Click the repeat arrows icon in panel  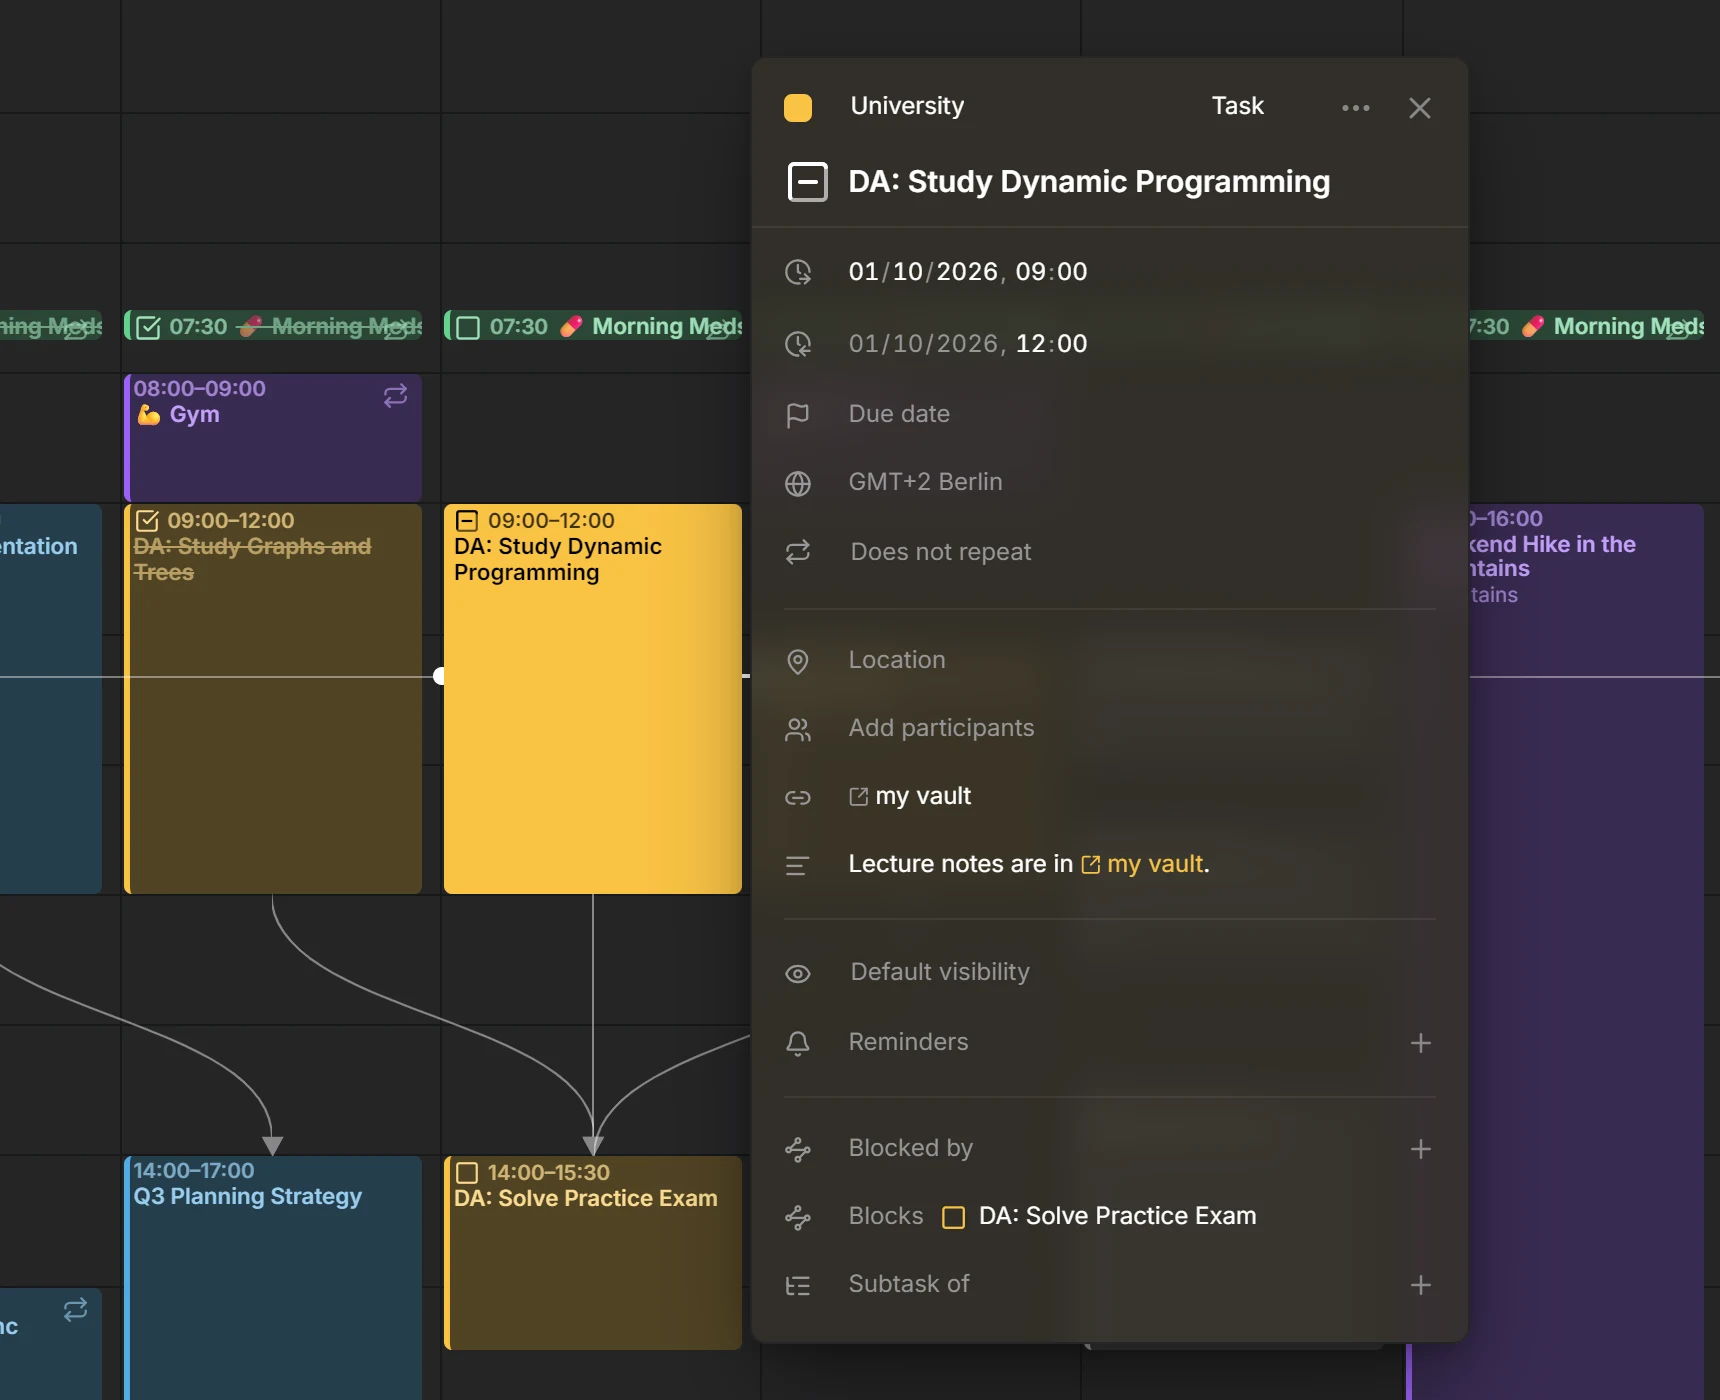pos(798,552)
